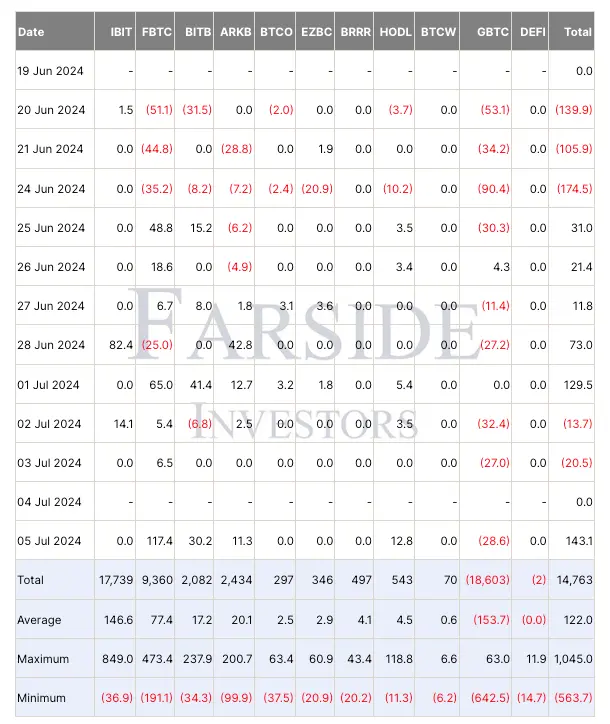610x724 pixels.
Task: Click the BTCW column header
Action: pyautogui.click(x=438, y=32)
